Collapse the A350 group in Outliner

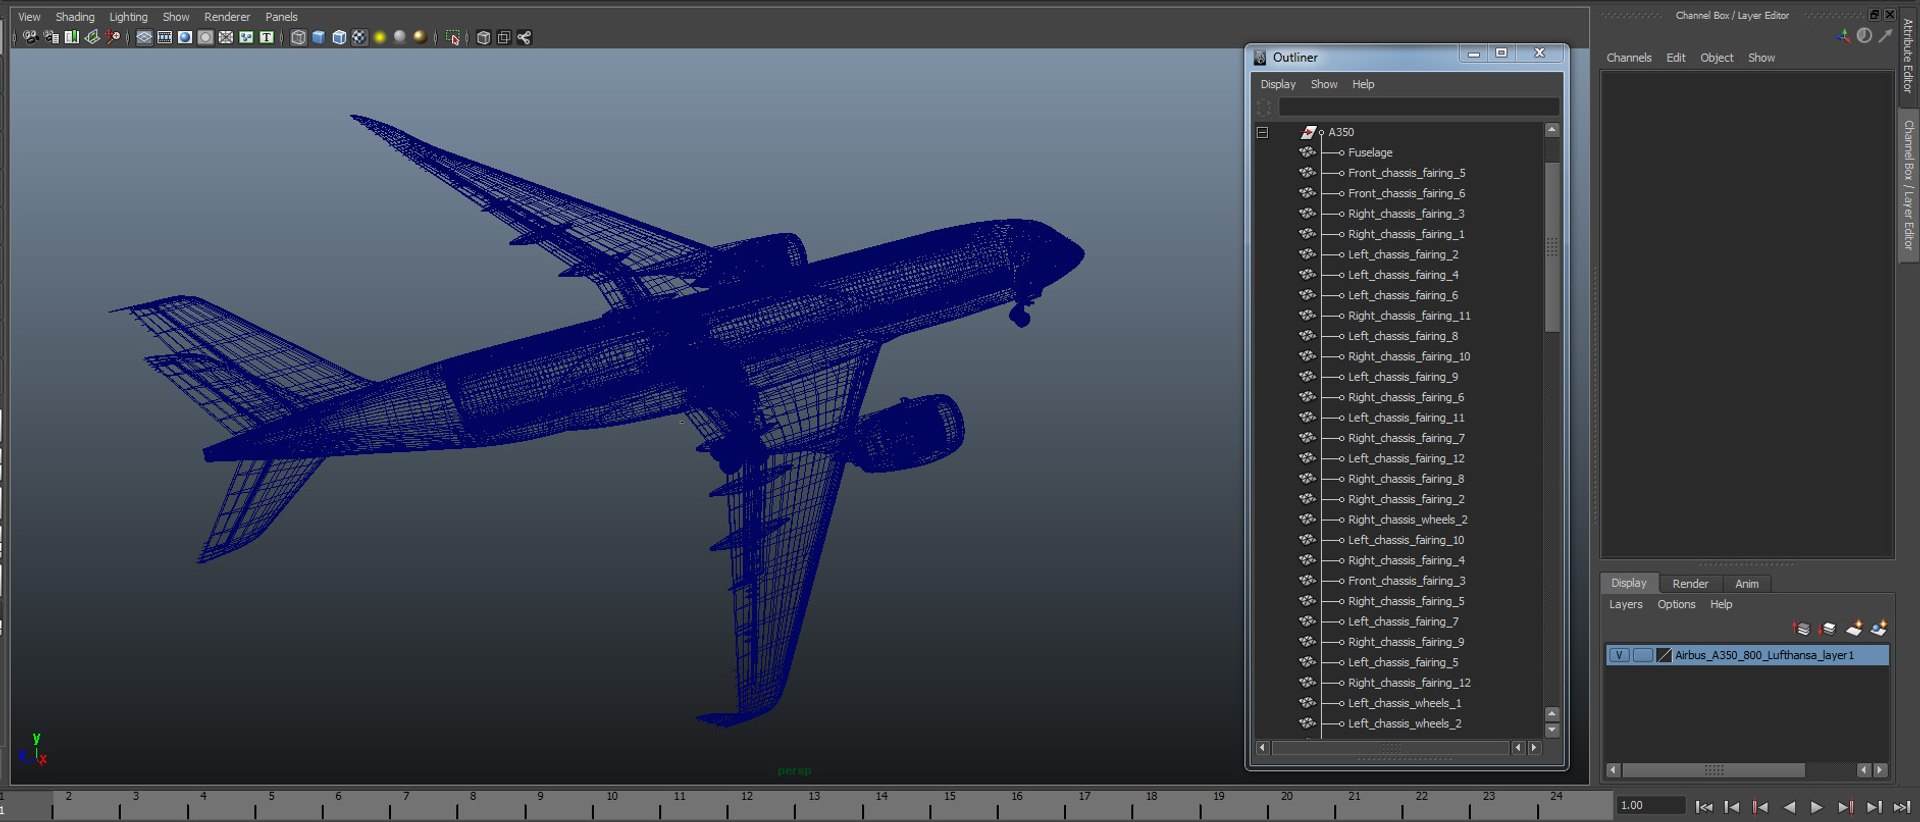[1262, 132]
